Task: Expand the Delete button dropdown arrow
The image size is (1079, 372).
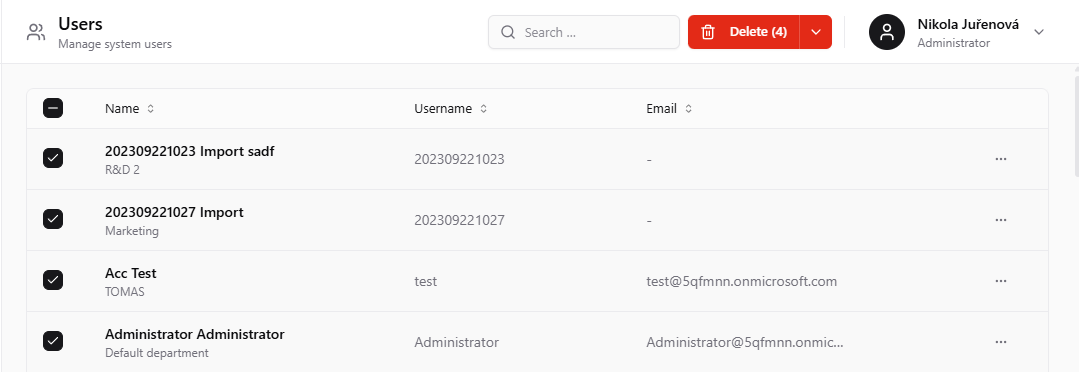Action: (x=816, y=32)
